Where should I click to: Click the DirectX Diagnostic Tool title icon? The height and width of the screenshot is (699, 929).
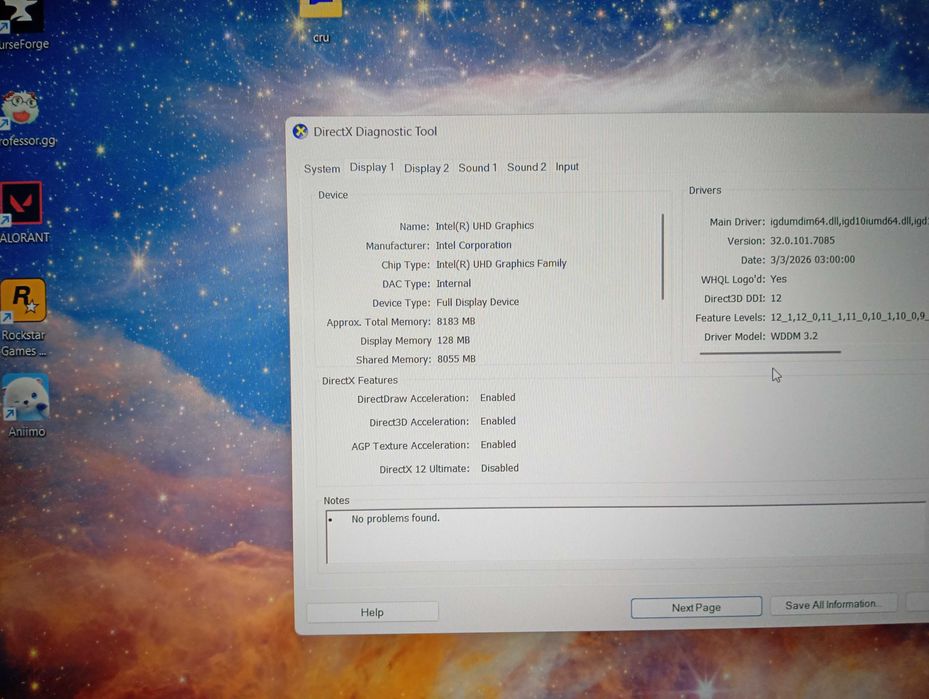(300, 132)
